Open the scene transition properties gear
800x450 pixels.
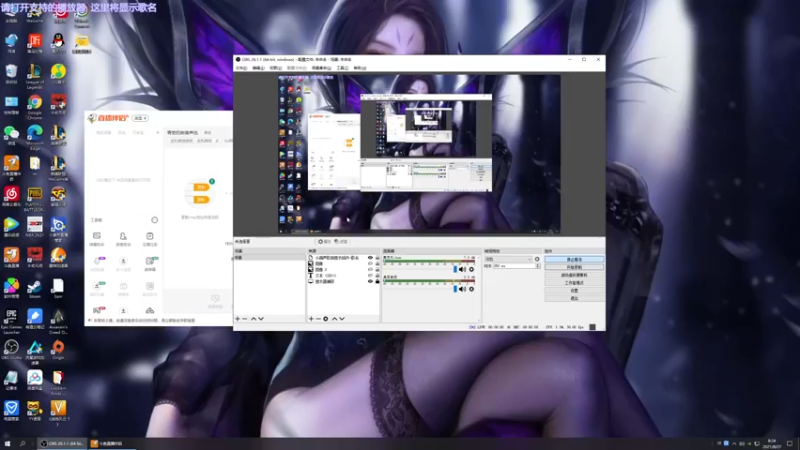537,259
